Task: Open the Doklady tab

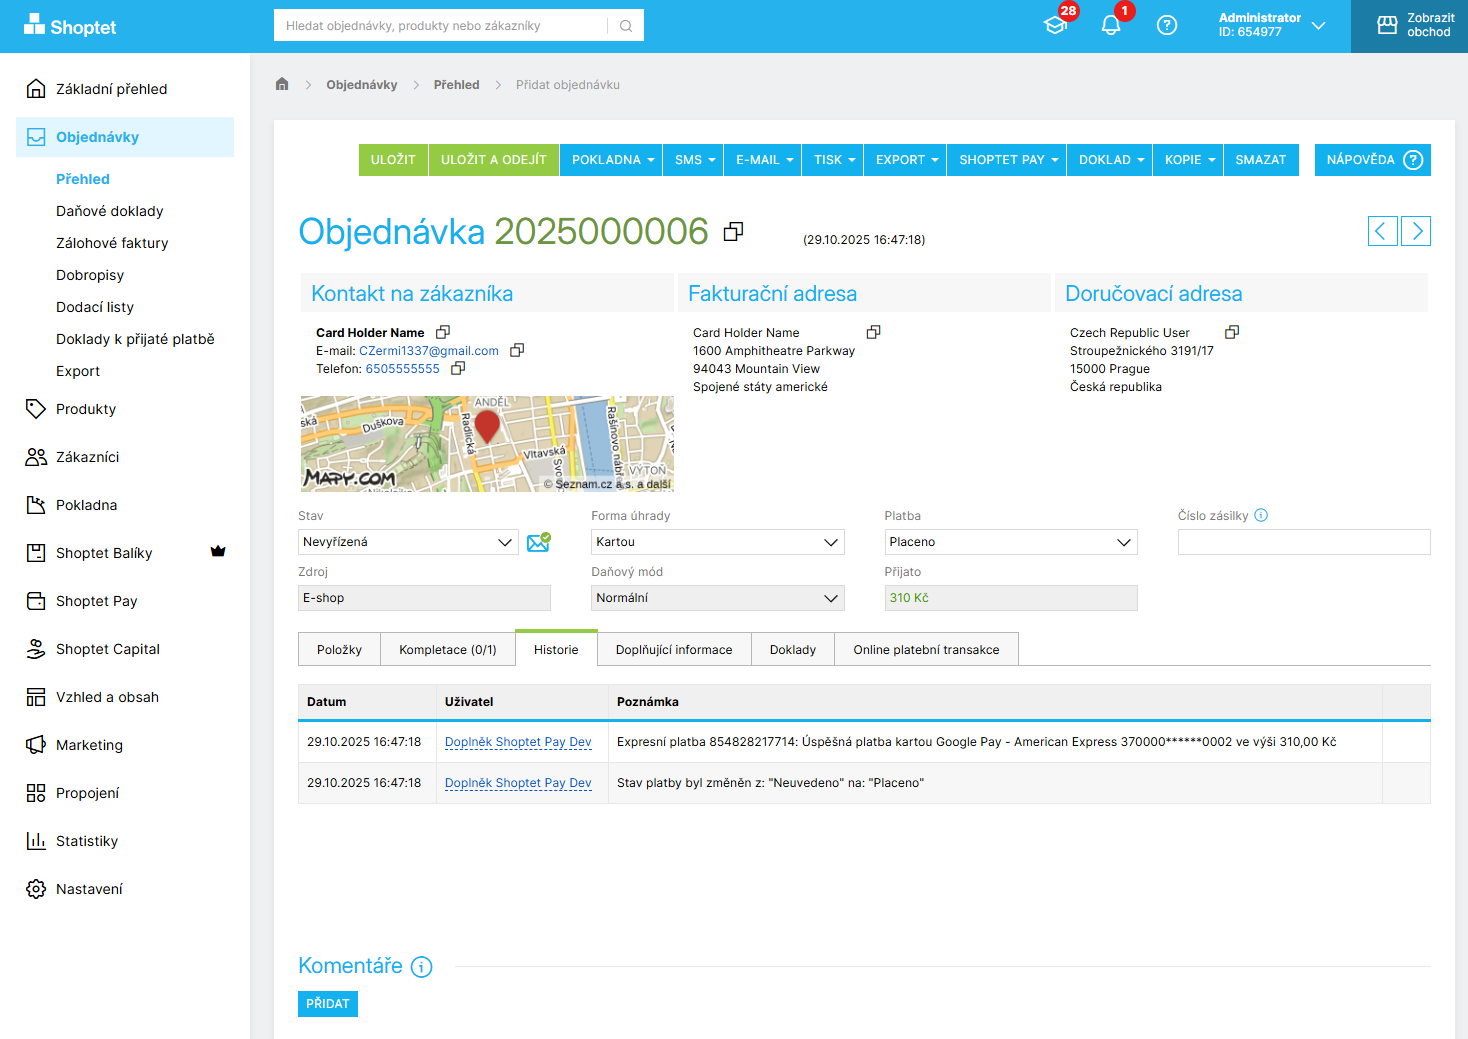Action: pyautogui.click(x=792, y=650)
